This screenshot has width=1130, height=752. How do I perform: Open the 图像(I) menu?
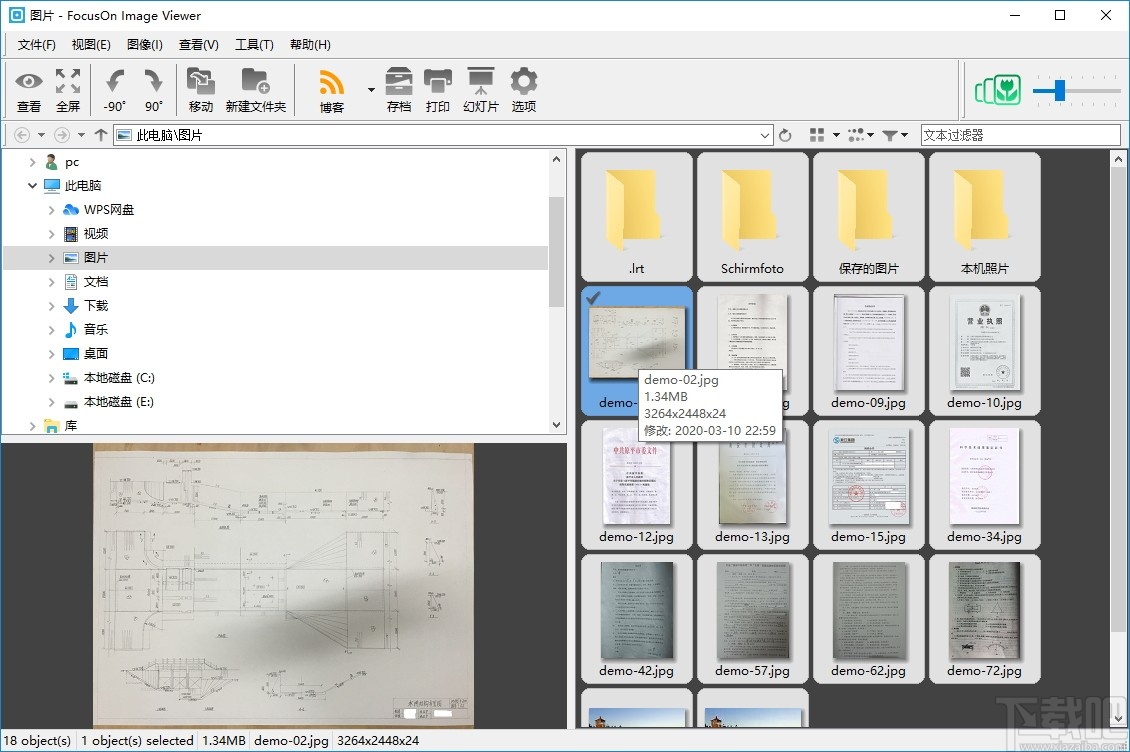(144, 44)
